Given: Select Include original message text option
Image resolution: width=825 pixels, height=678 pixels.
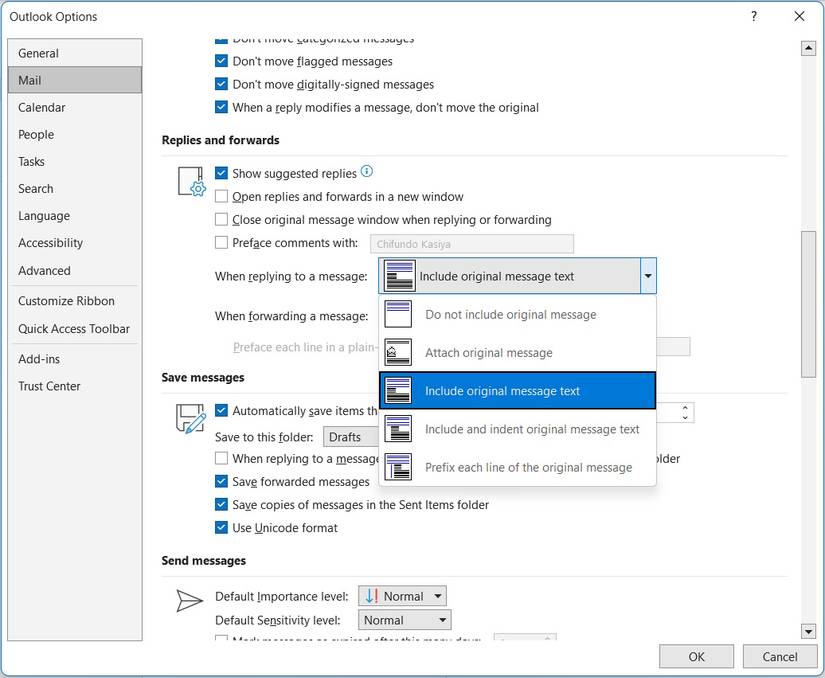Looking at the screenshot, I should 518,391.
